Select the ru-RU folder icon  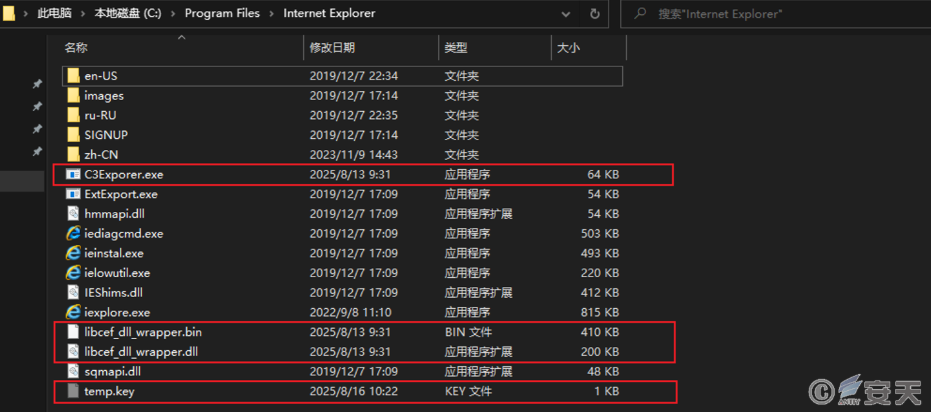tap(73, 115)
